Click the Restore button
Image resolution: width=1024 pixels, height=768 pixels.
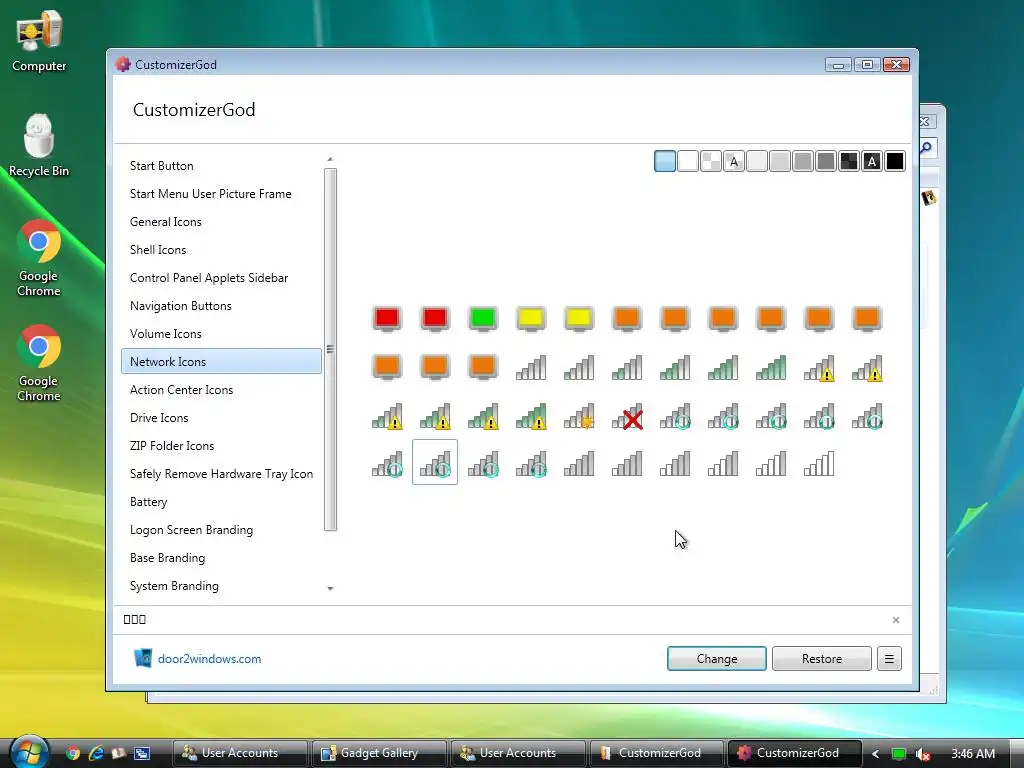pyautogui.click(x=822, y=659)
